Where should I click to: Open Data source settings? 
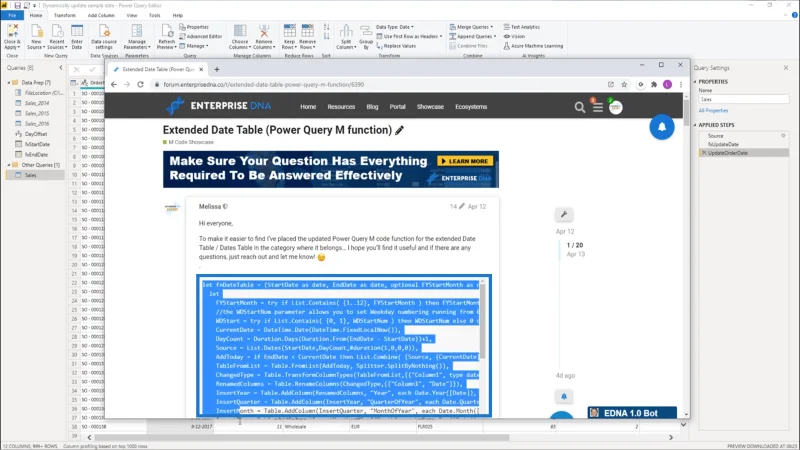[104, 37]
